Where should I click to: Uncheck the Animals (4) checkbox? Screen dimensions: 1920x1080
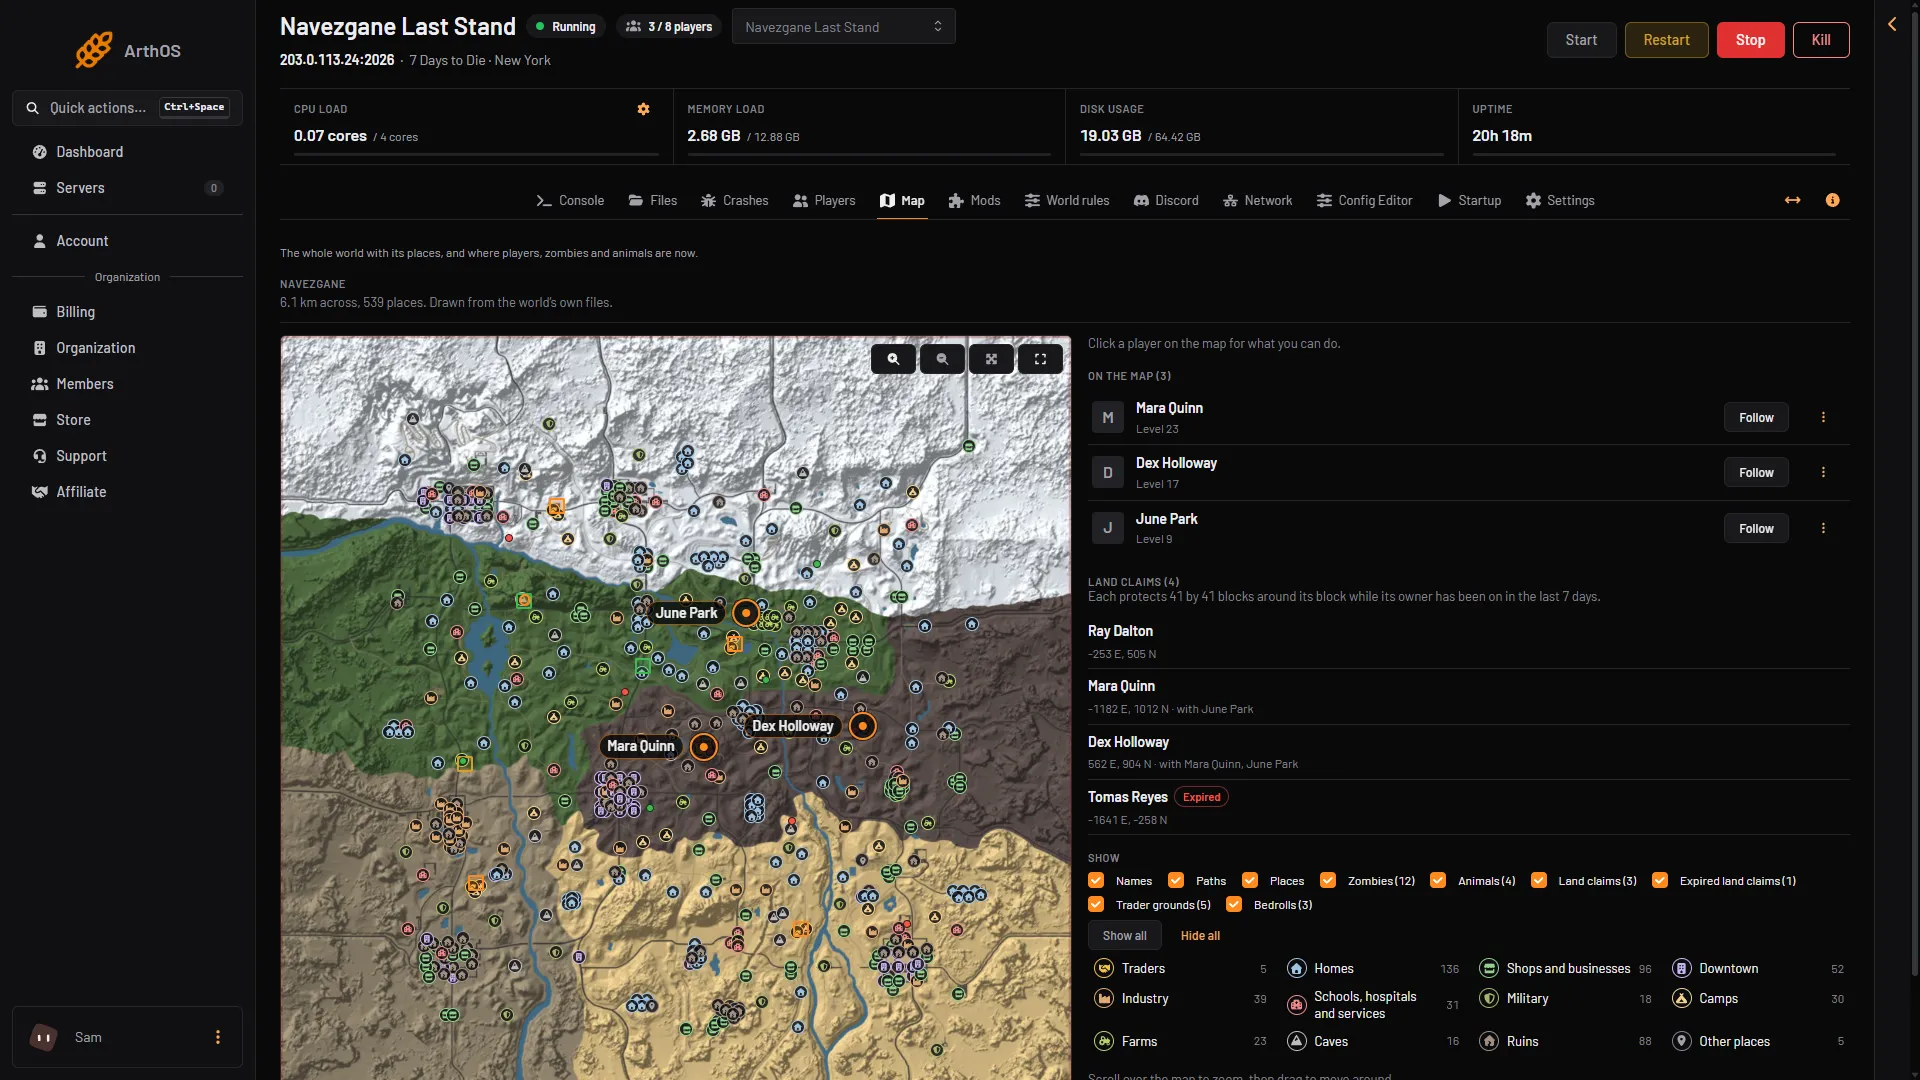tap(1438, 880)
